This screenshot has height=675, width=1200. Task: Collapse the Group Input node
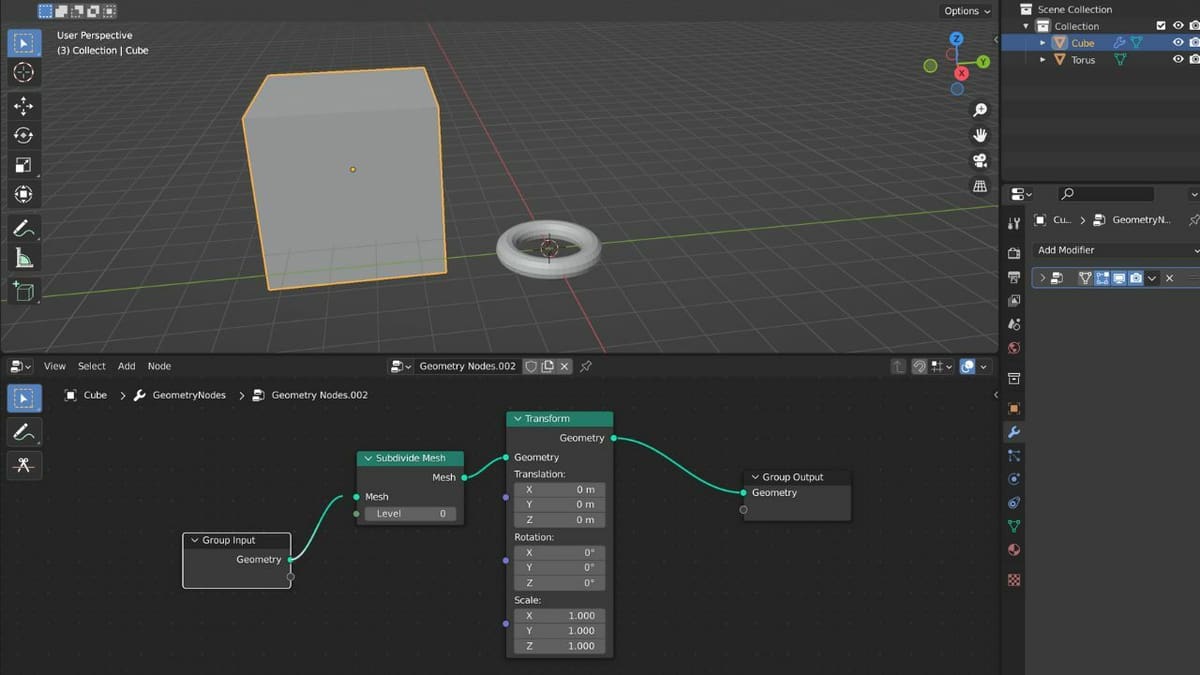pyautogui.click(x=195, y=540)
